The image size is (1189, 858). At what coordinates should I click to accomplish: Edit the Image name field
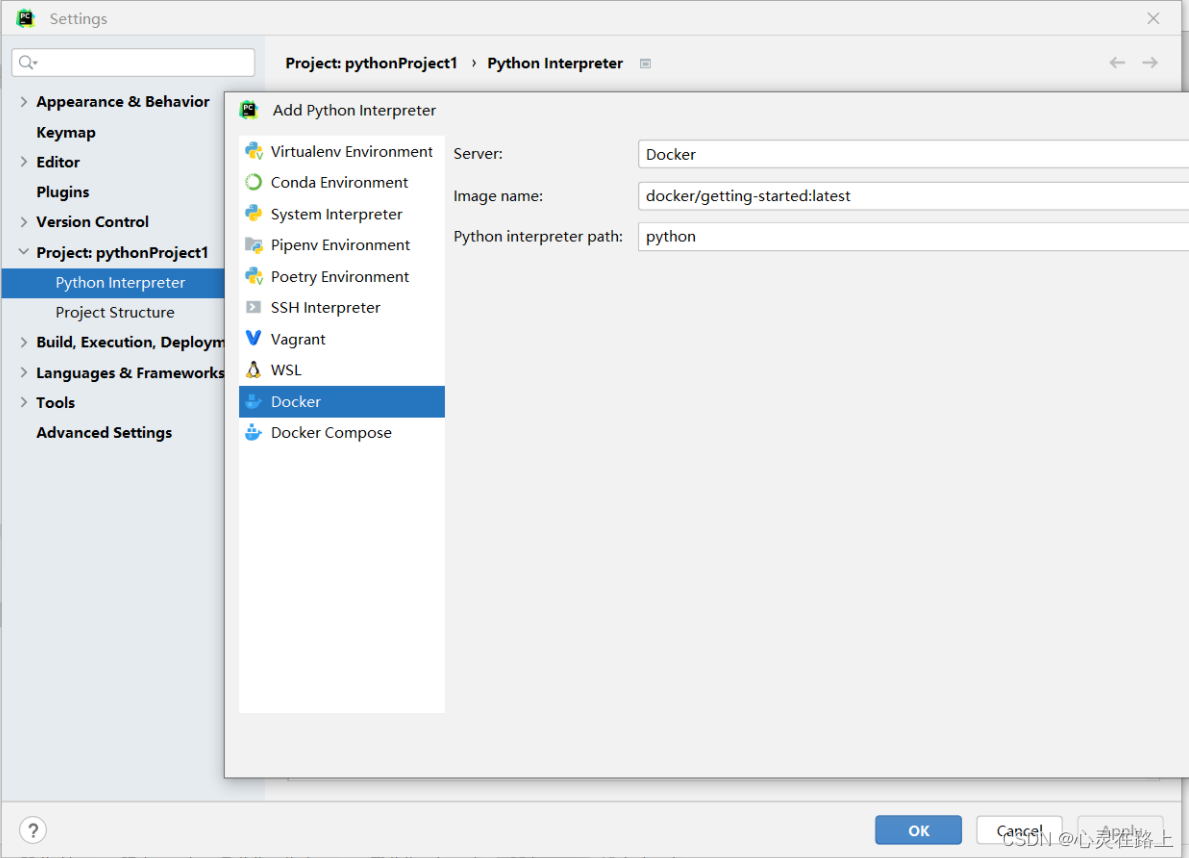(913, 196)
